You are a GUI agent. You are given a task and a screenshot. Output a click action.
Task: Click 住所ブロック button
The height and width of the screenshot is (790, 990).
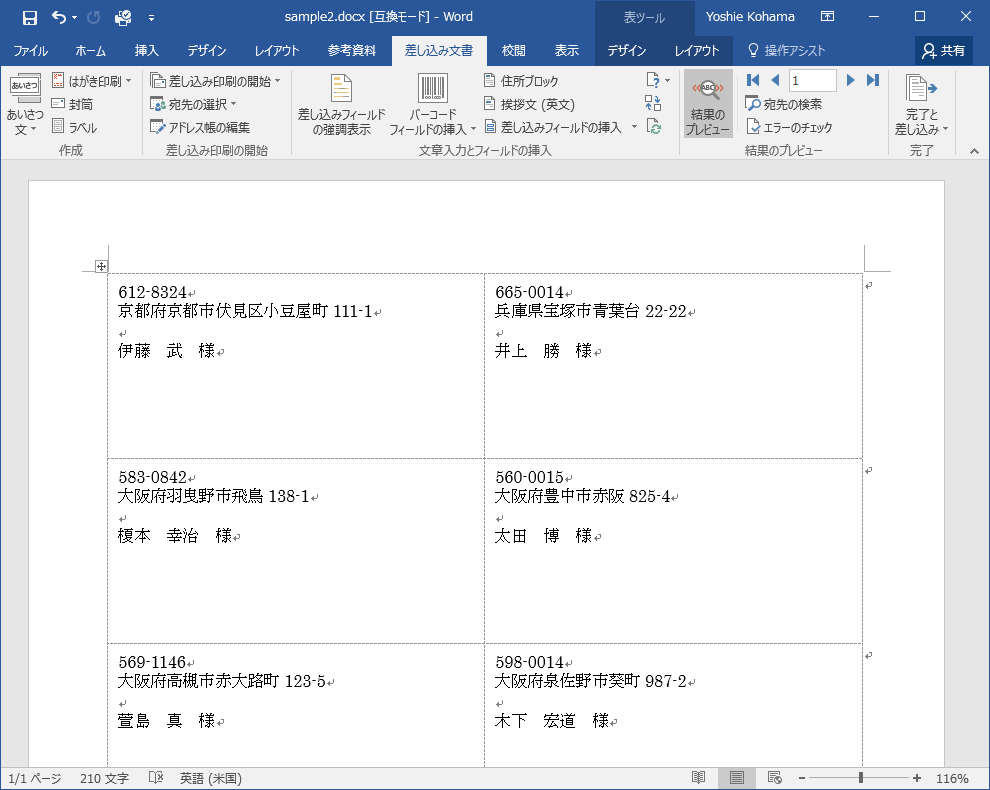coord(522,81)
